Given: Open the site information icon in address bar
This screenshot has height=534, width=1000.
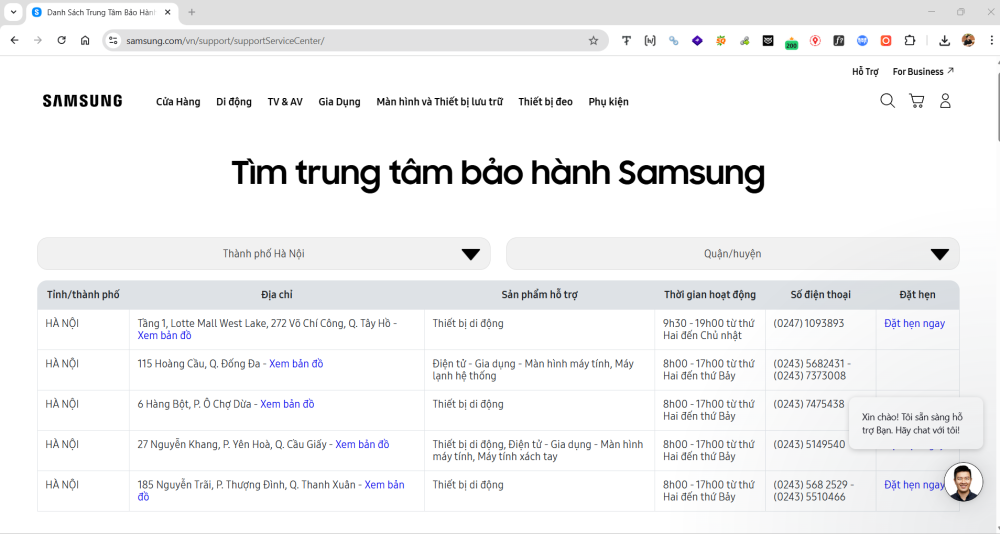Looking at the screenshot, I should coord(113,40).
